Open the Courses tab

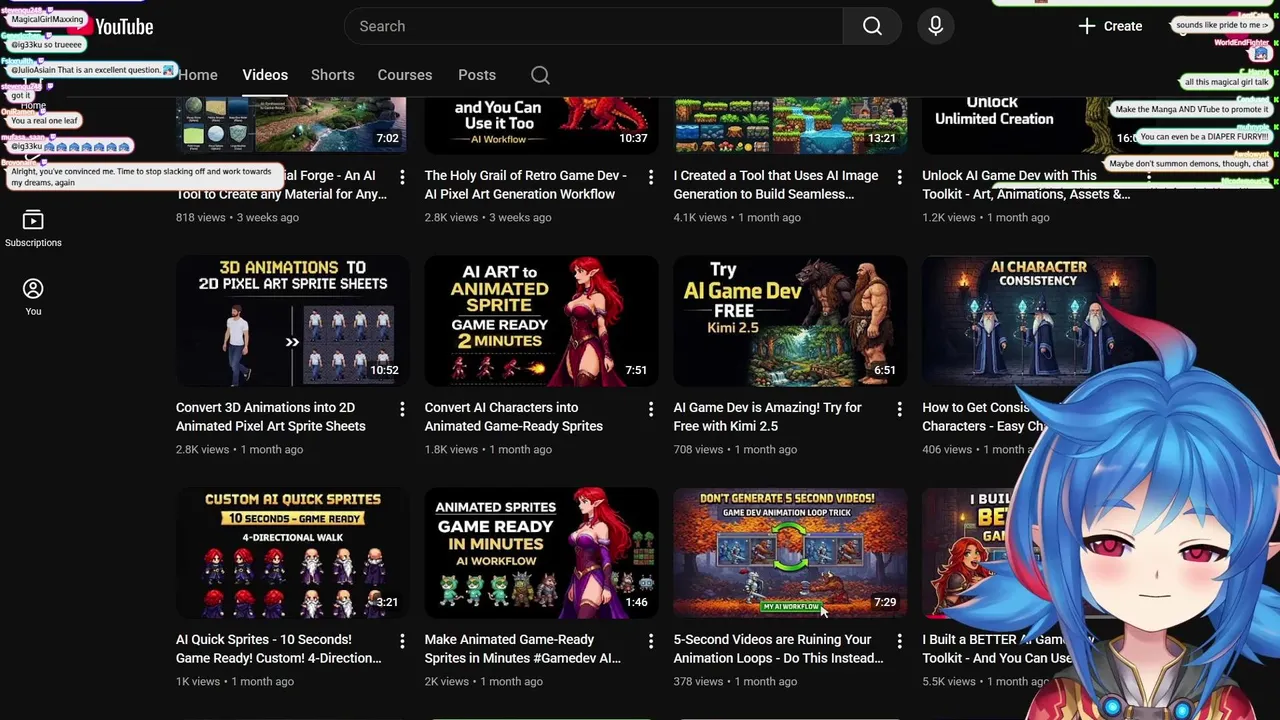405,75
